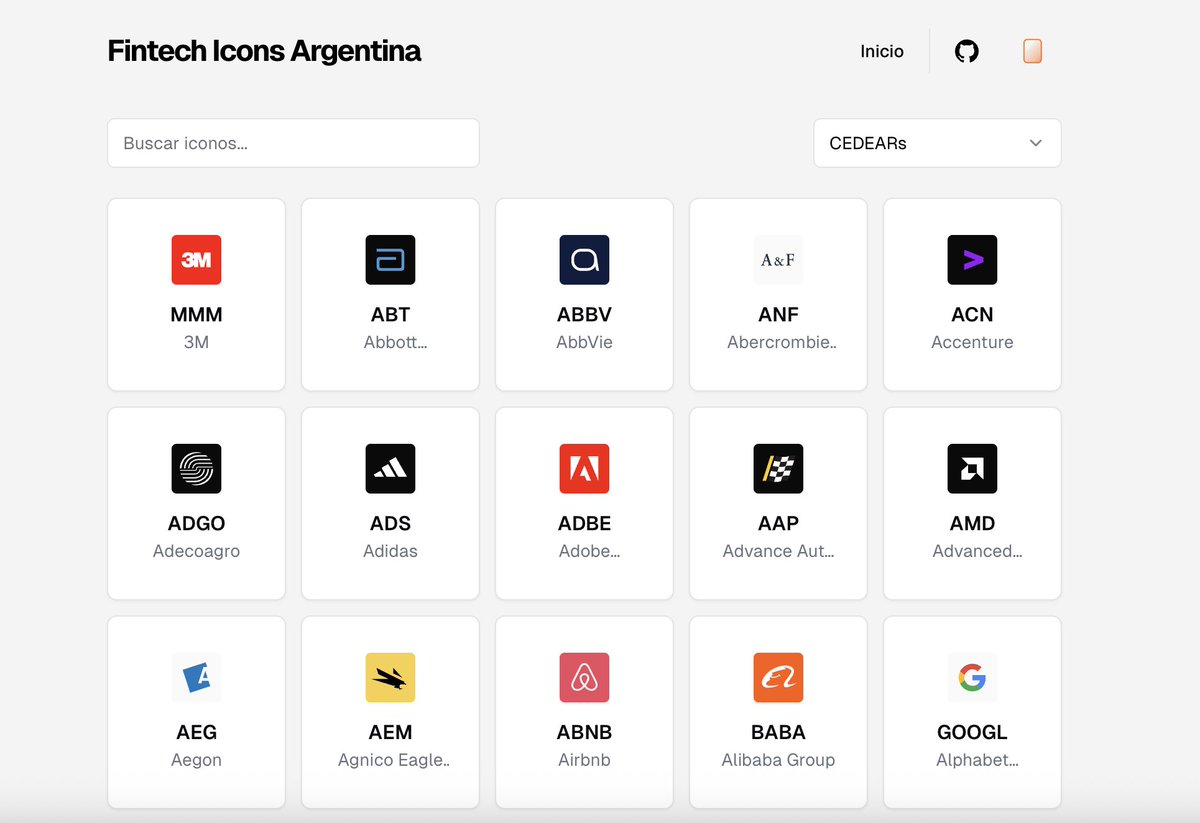Select the AMD logo icon
Screen dimensions: 1200x823
tap(972, 469)
